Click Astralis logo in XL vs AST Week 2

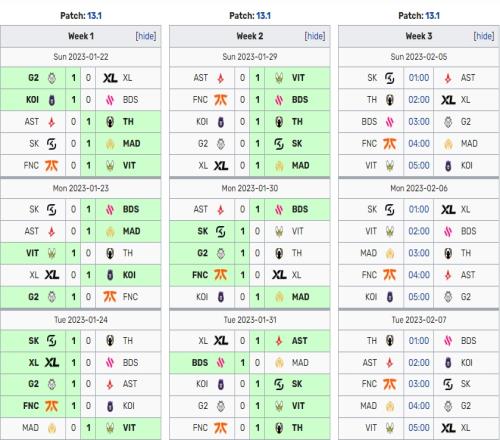point(279,341)
